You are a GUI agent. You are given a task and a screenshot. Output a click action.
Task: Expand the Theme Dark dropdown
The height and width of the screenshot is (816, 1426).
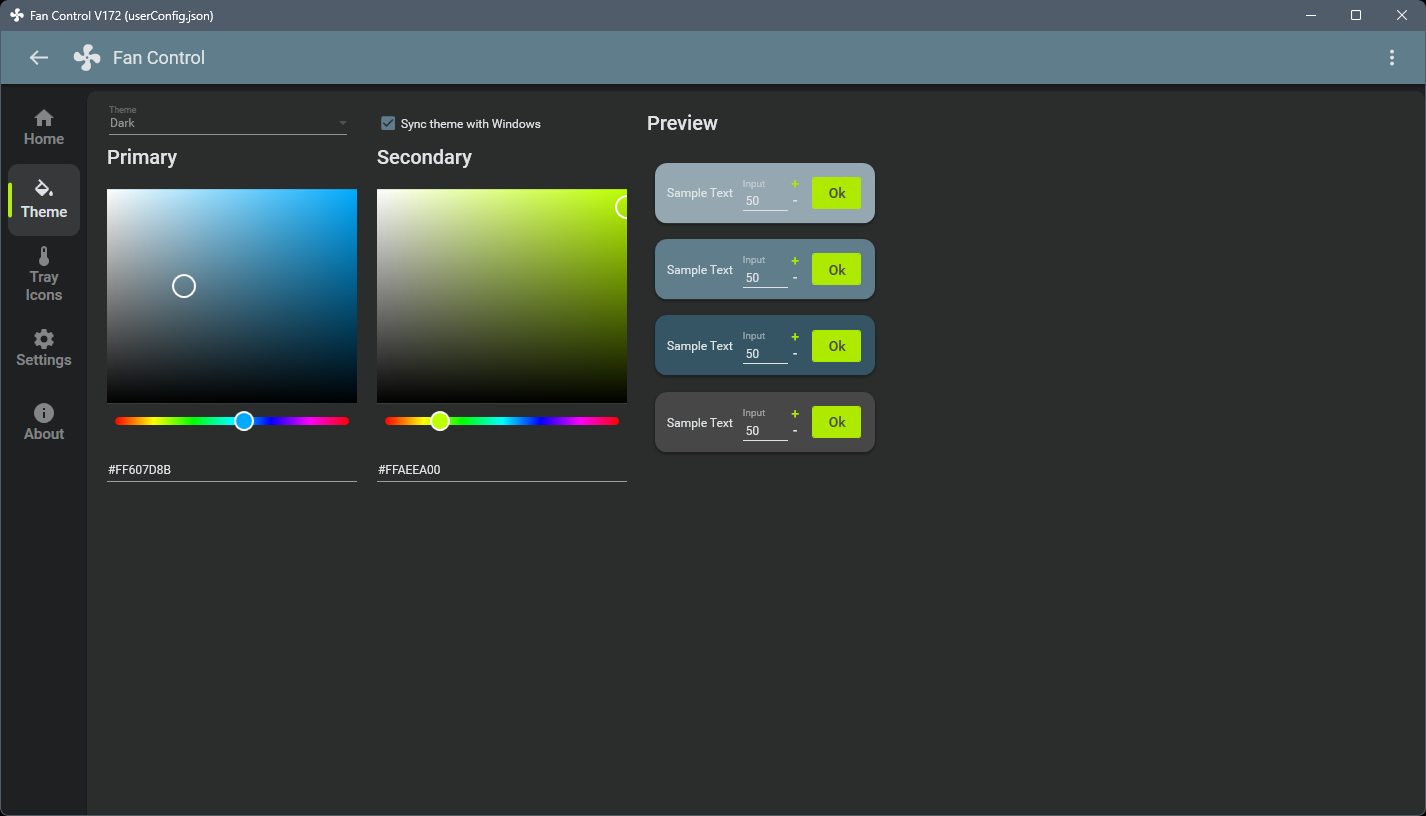click(228, 120)
